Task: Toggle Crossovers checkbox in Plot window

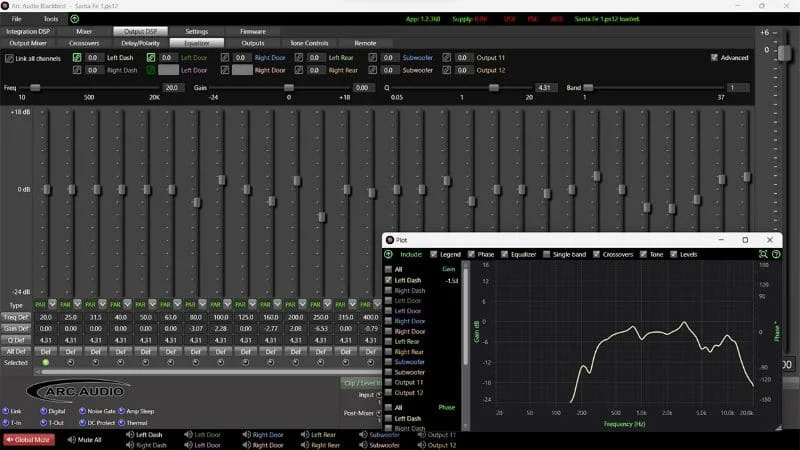Action: pyautogui.click(x=596, y=254)
